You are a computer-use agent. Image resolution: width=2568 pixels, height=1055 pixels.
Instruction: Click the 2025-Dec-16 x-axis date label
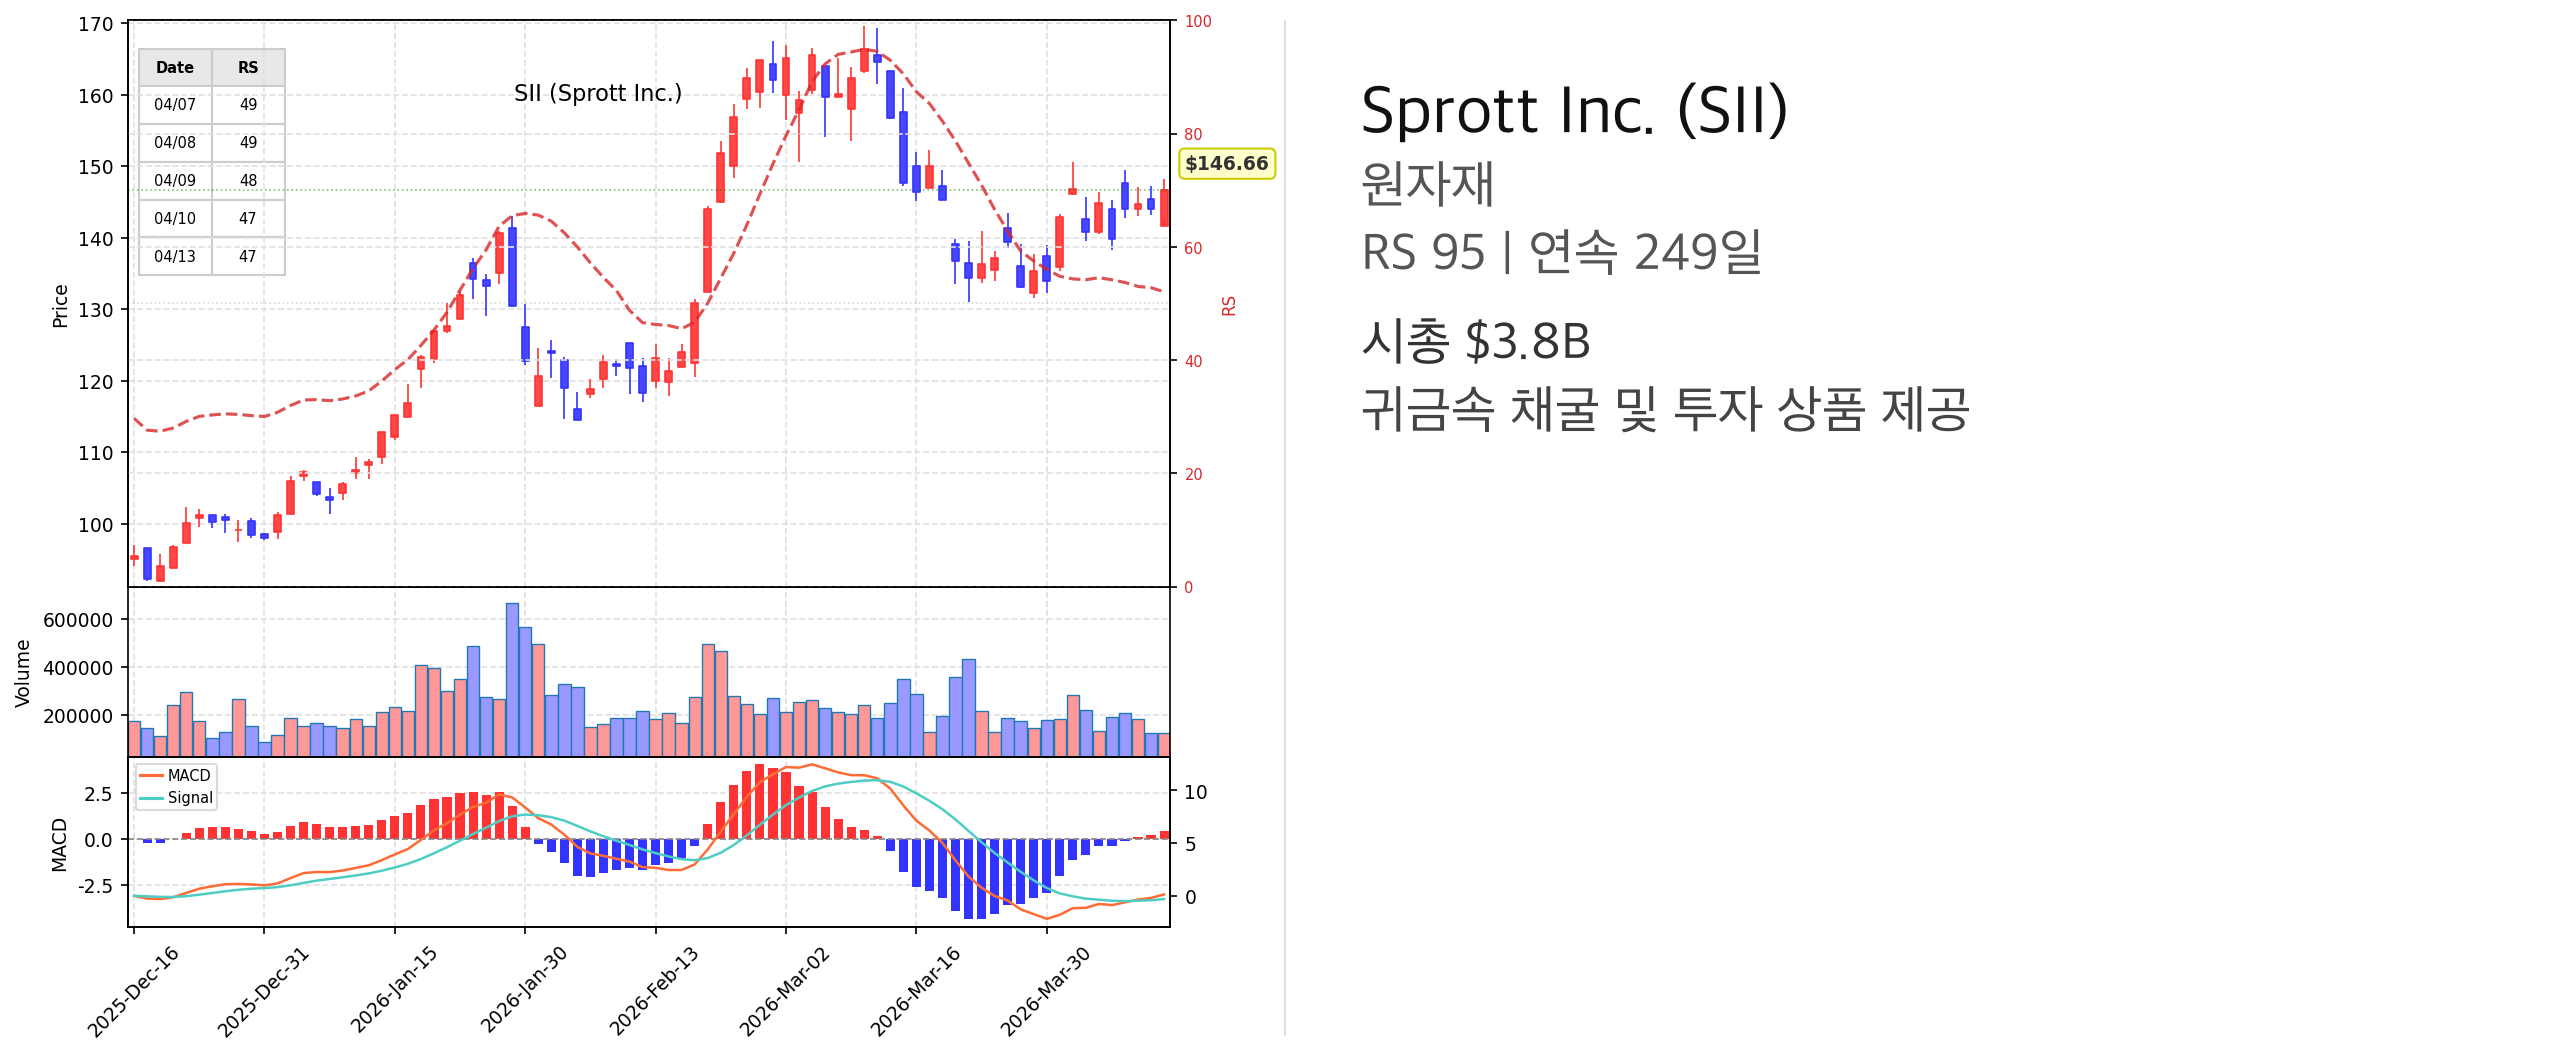[x=133, y=991]
